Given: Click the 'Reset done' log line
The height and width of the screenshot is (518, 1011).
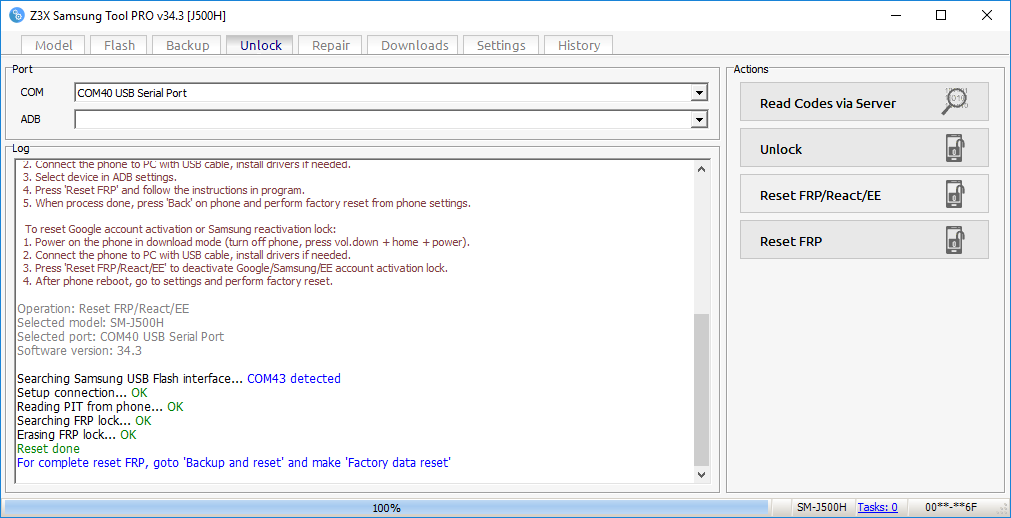Looking at the screenshot, I should [48, 448].
